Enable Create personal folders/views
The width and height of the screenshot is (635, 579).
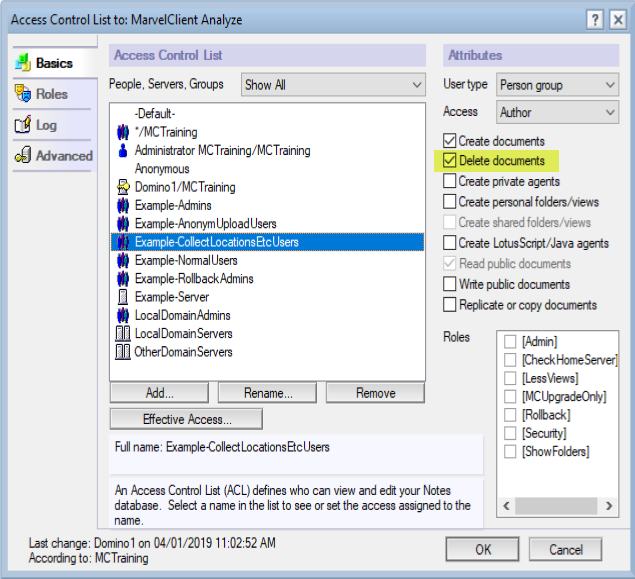450,201
